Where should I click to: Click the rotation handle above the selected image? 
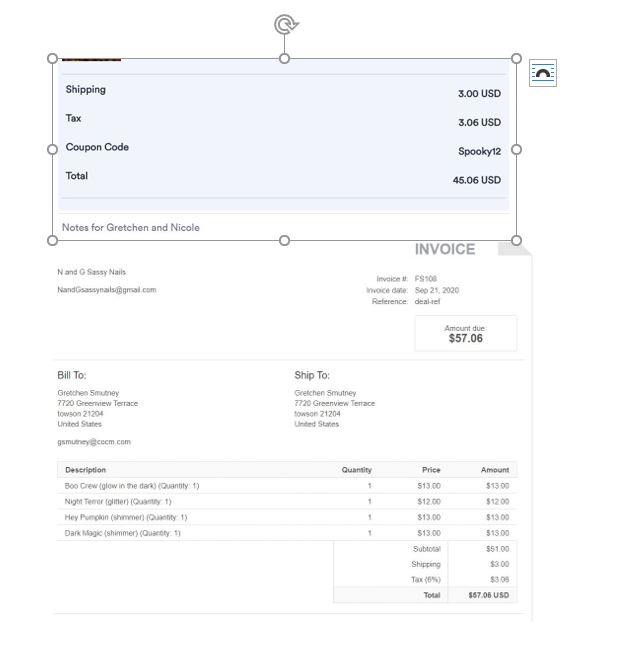[286, 24]
